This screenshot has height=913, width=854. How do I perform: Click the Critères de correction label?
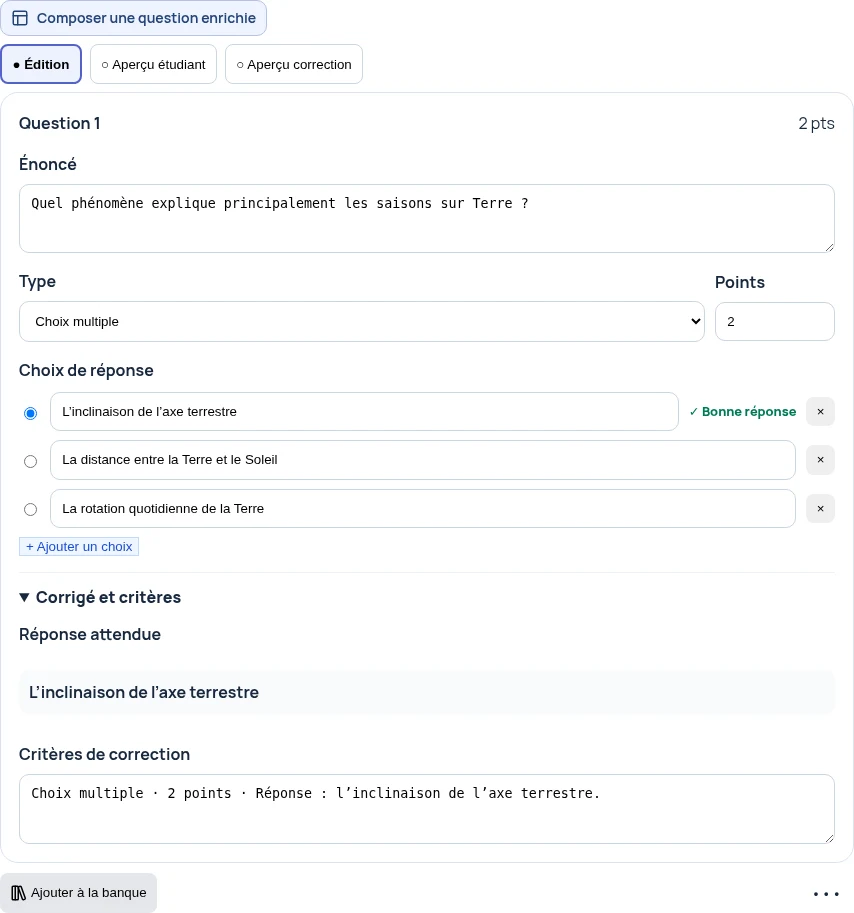pyautogui.click(x=104, y=754)
